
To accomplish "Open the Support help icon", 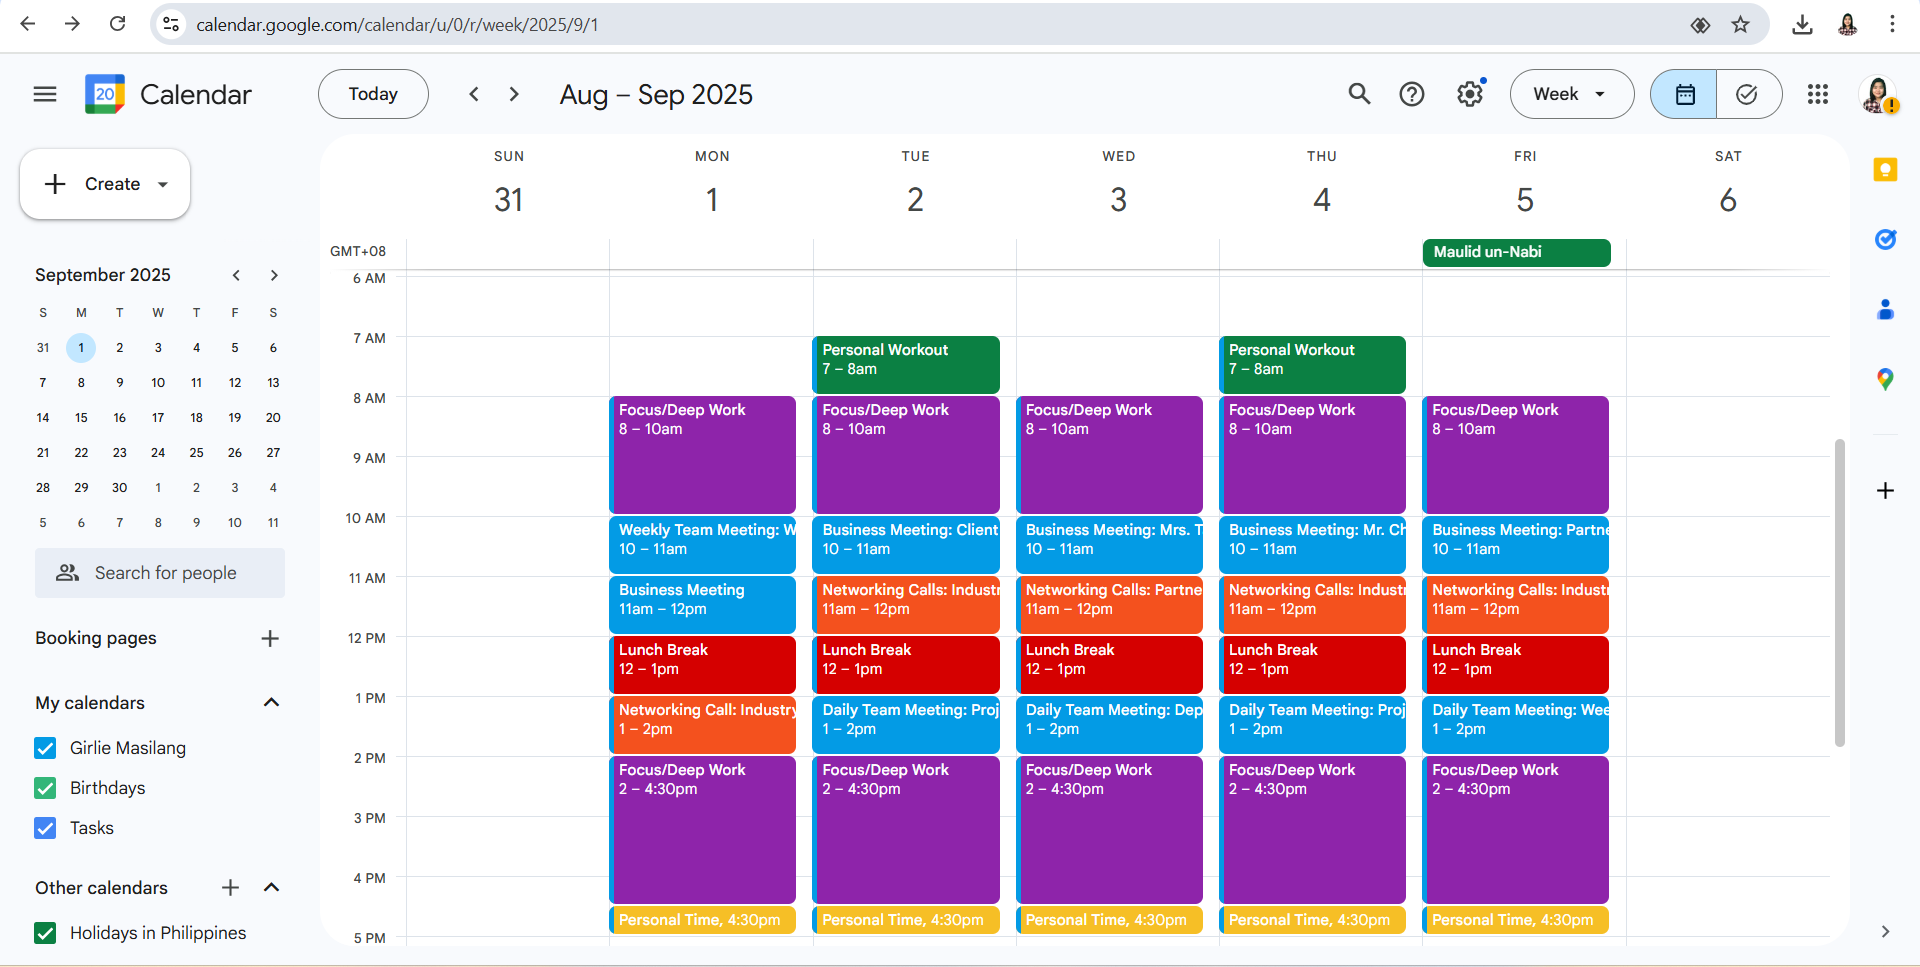I will [1411, 94].
